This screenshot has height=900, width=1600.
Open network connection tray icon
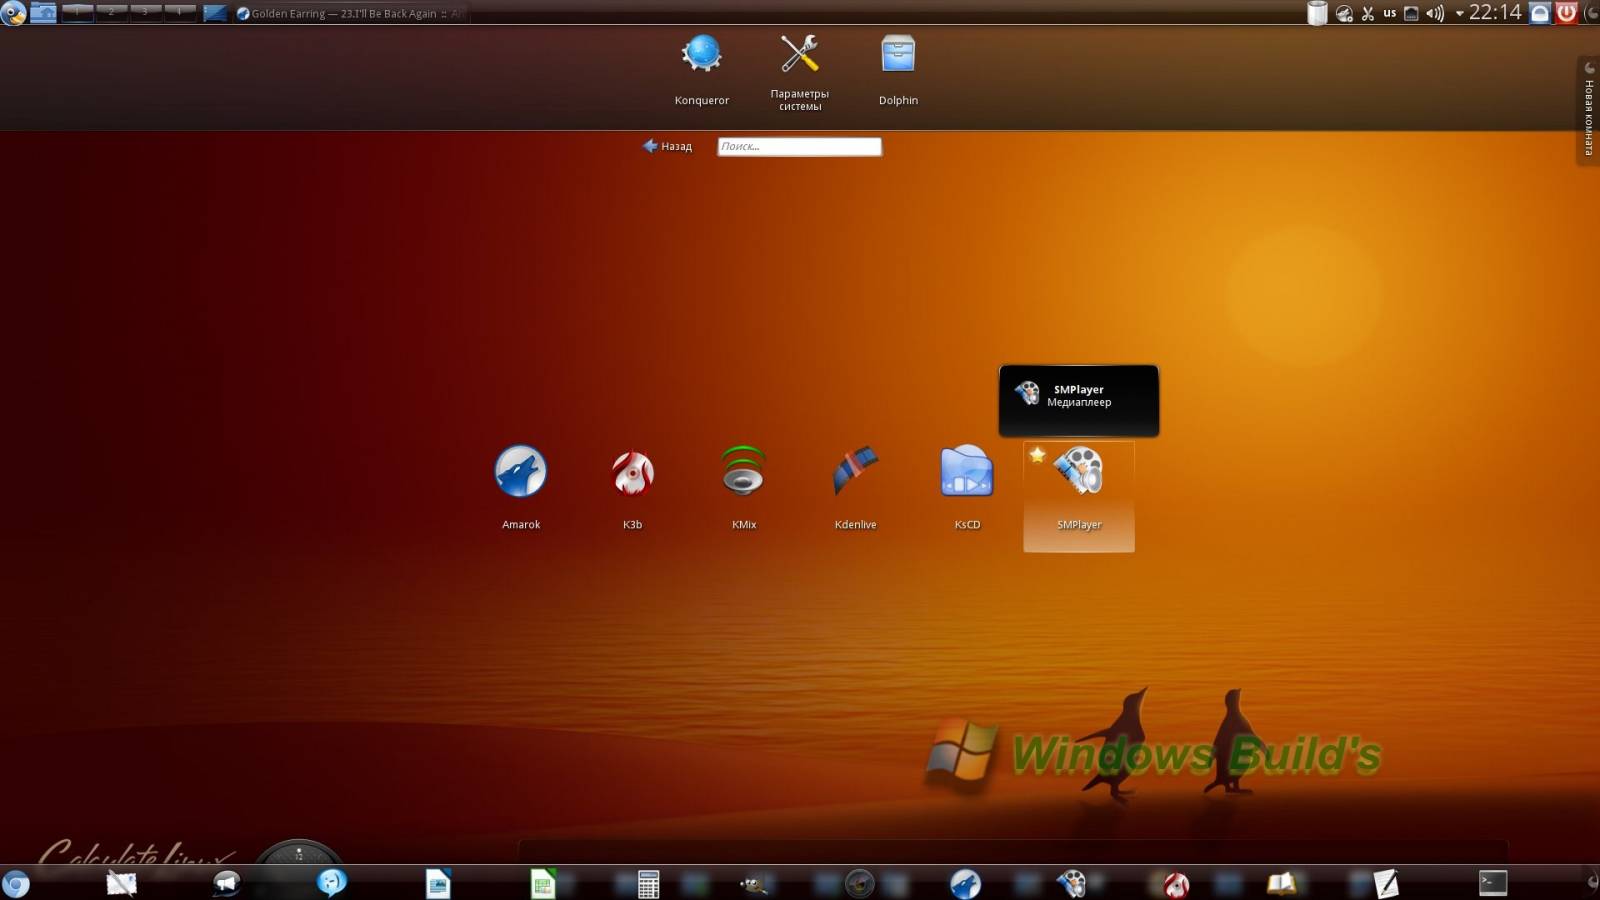coord(1411,13)
